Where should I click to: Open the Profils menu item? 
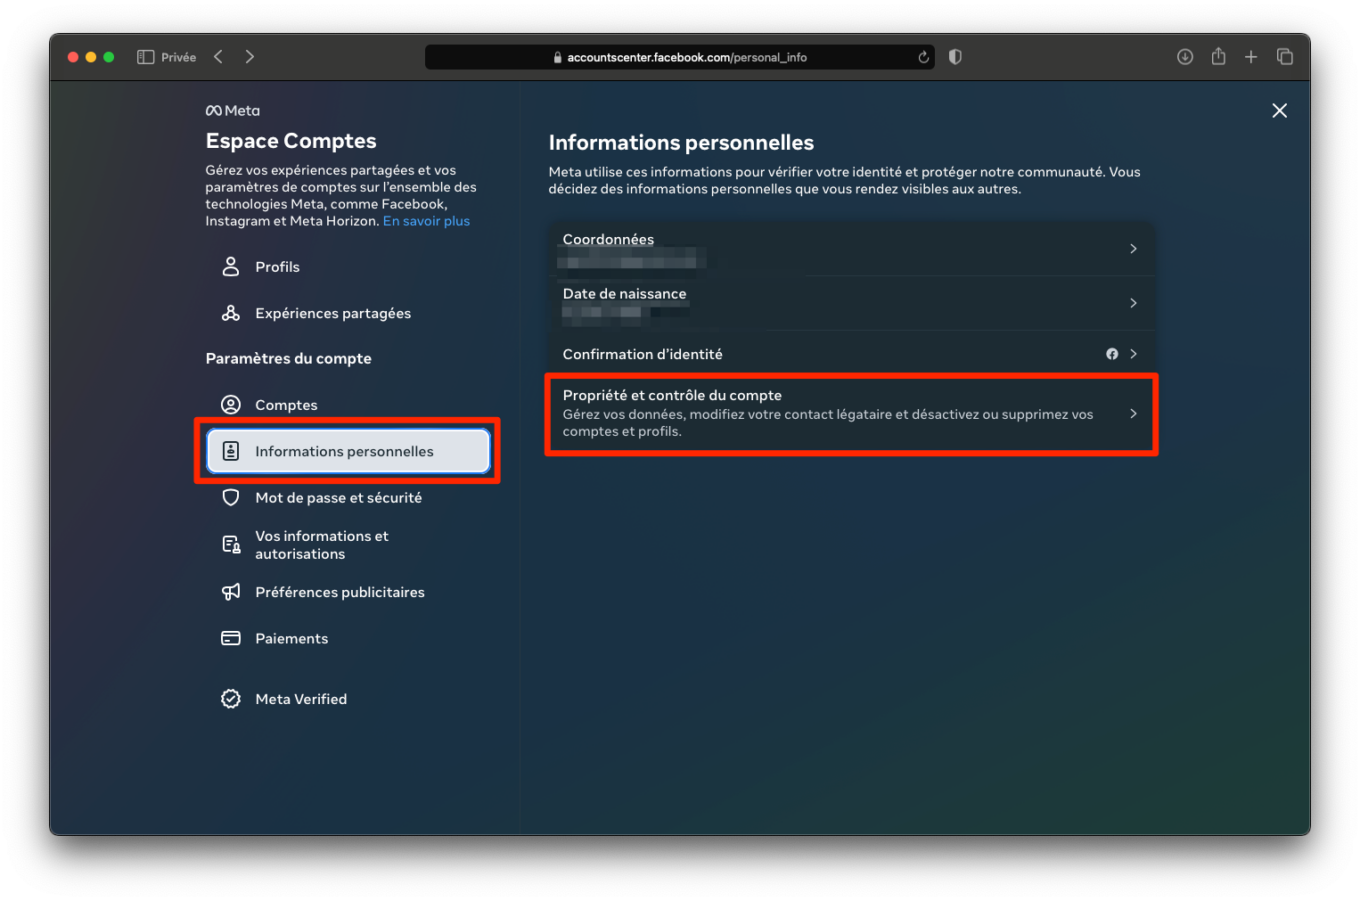348,267
